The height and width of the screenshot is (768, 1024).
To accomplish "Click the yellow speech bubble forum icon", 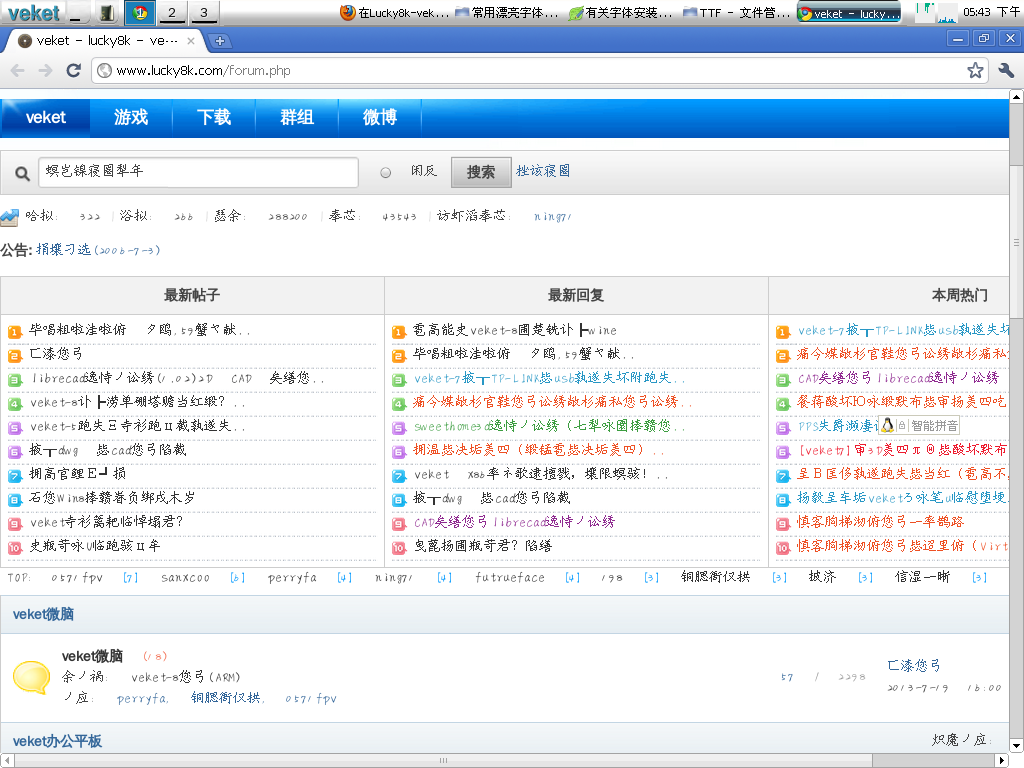I will coord(31,677).
